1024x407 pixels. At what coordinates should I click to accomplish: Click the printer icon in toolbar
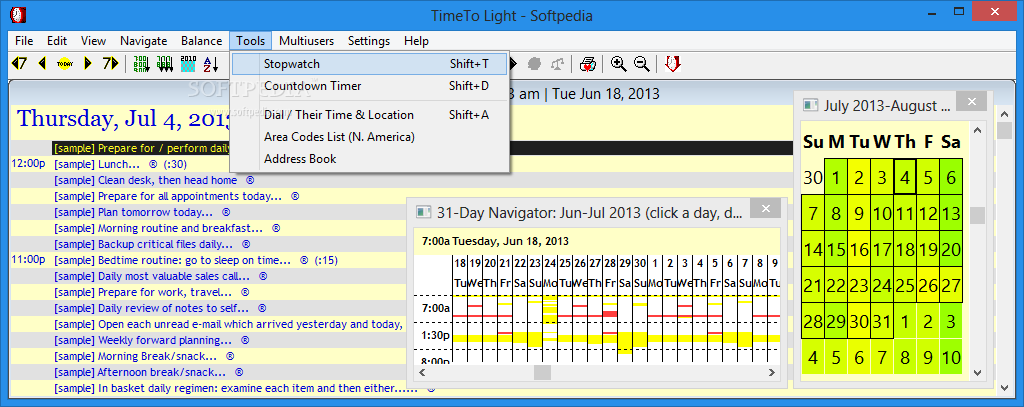tap(588, 63)
